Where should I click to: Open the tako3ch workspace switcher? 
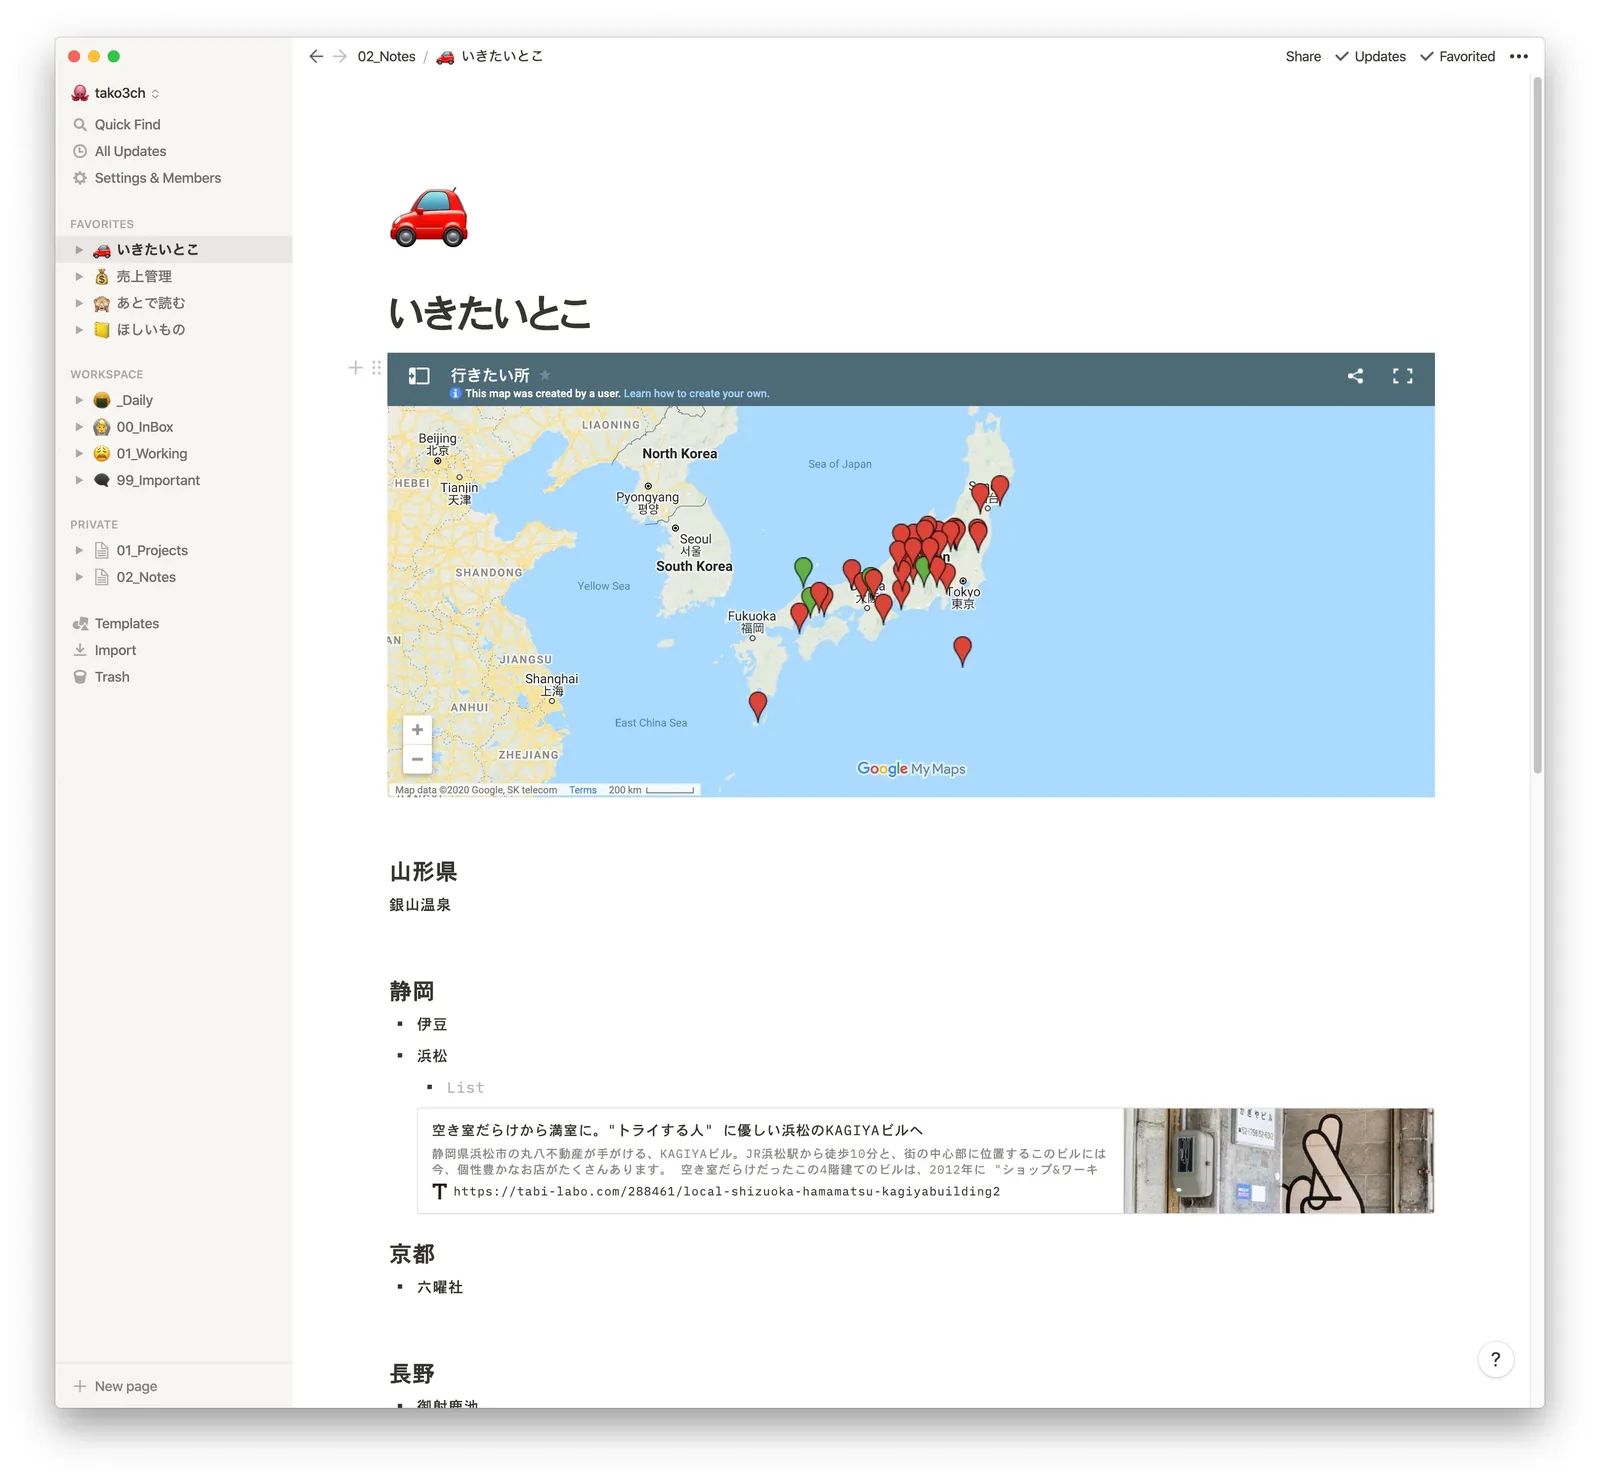pyautogui.click(x=116, y=93)
